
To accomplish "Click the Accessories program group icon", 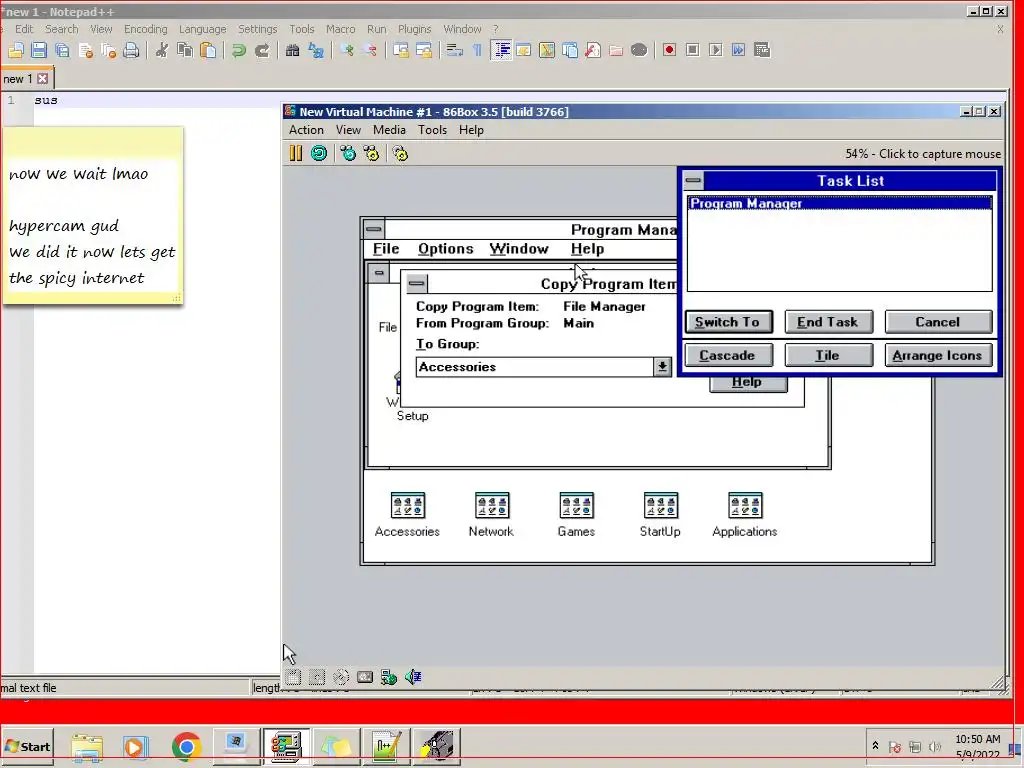I will click(x=407, y=515).
